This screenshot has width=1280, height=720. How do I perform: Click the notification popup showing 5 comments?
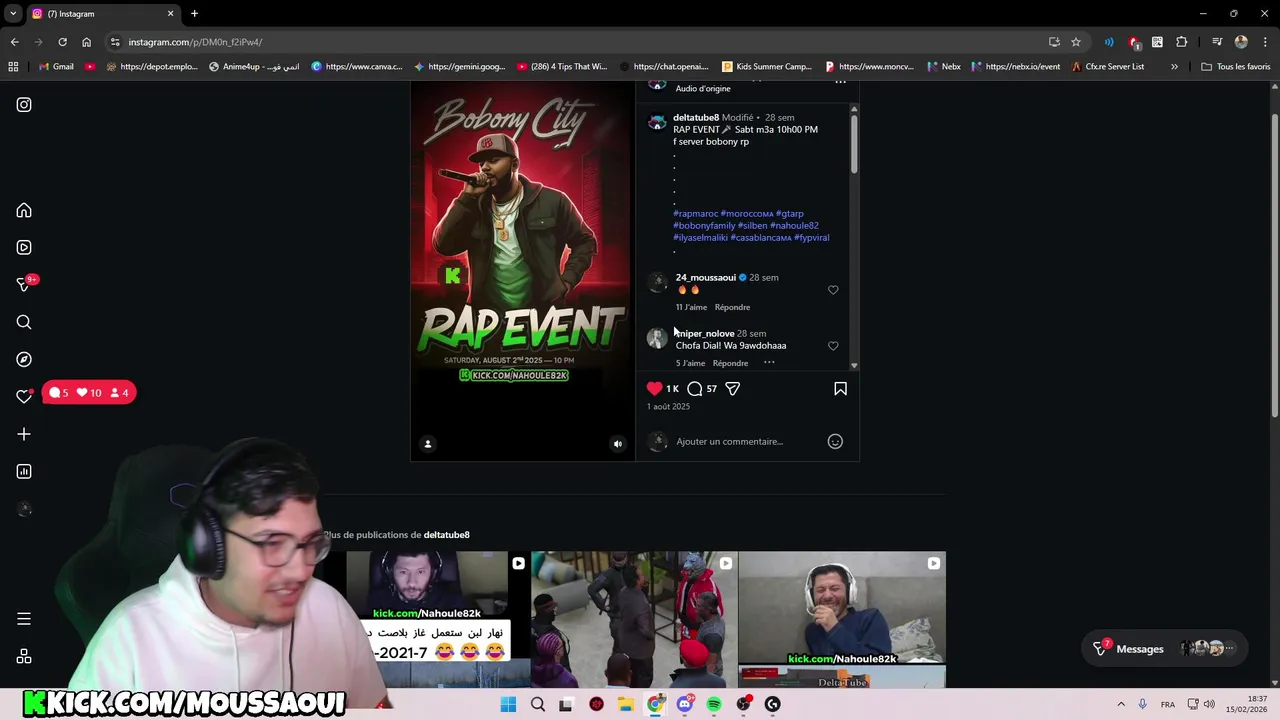[x=89, y=392]
